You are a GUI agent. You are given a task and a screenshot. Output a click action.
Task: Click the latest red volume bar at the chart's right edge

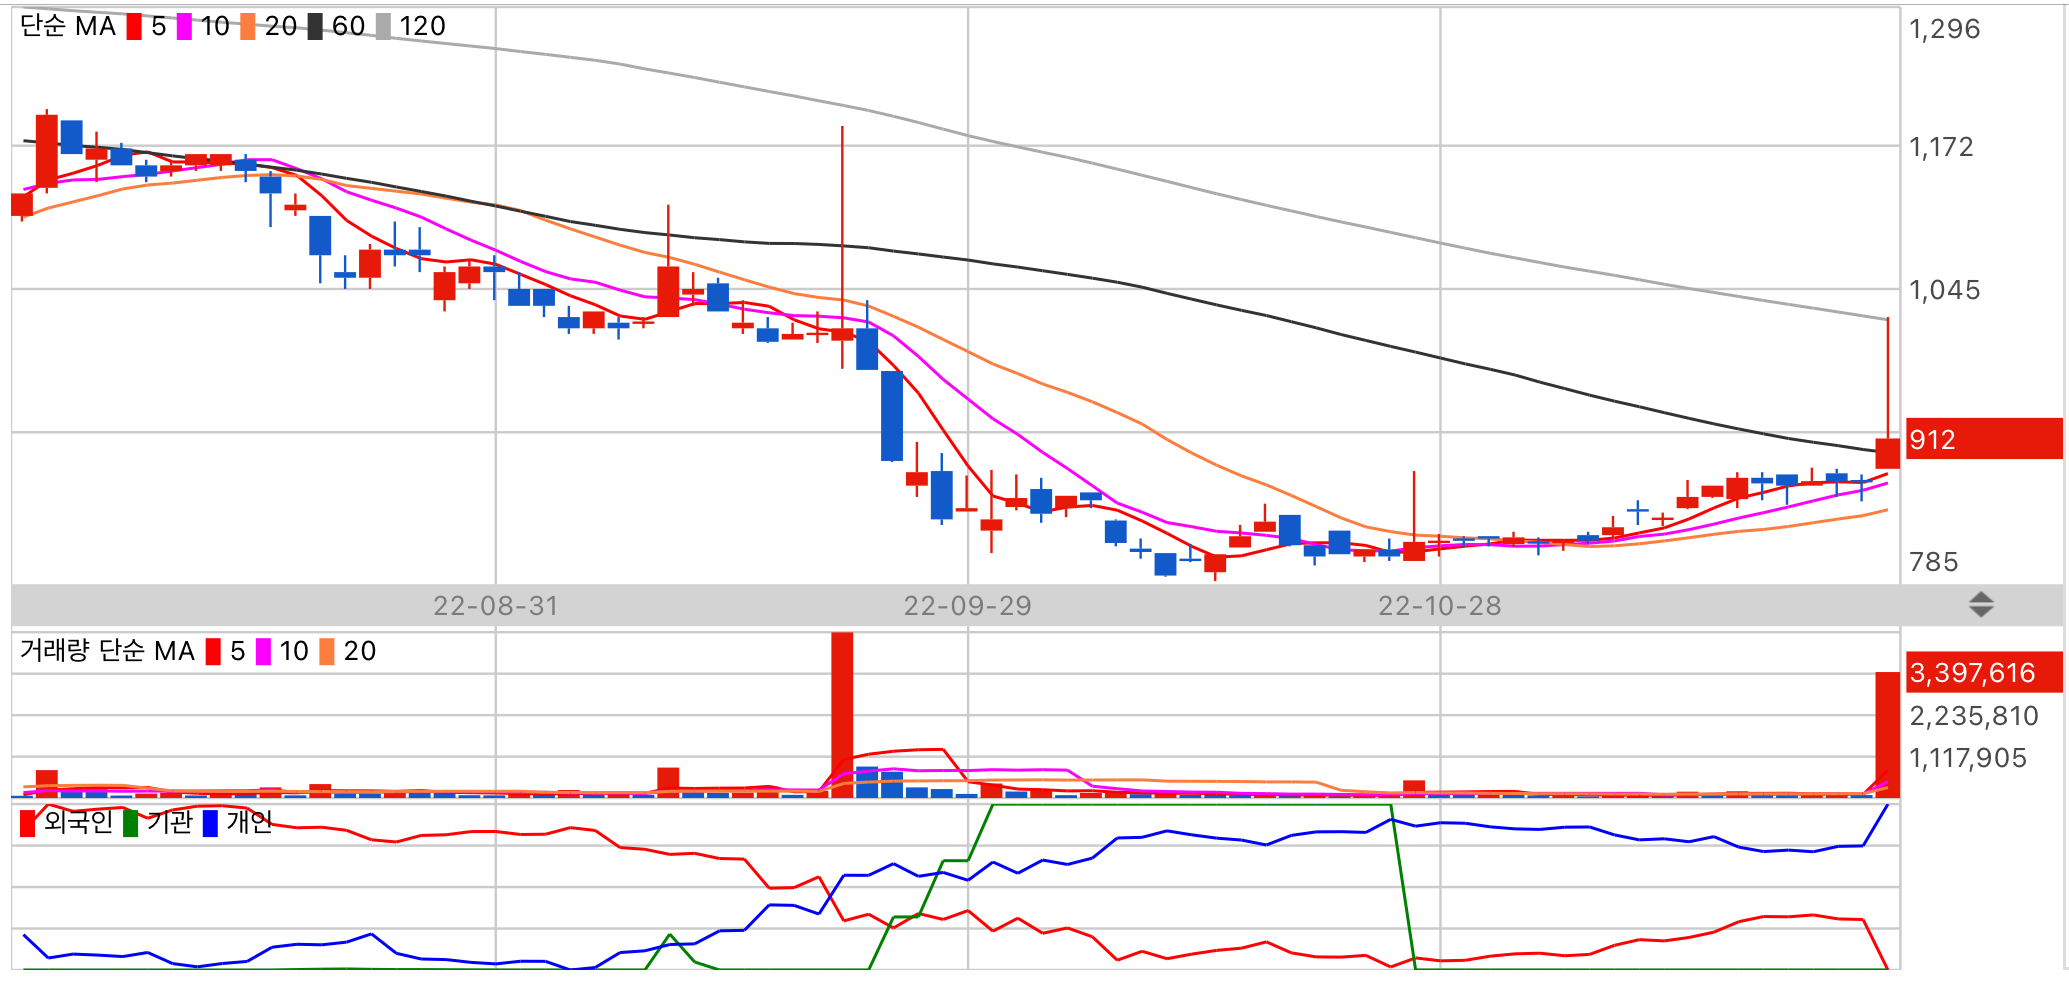(x=1887, y=734)
